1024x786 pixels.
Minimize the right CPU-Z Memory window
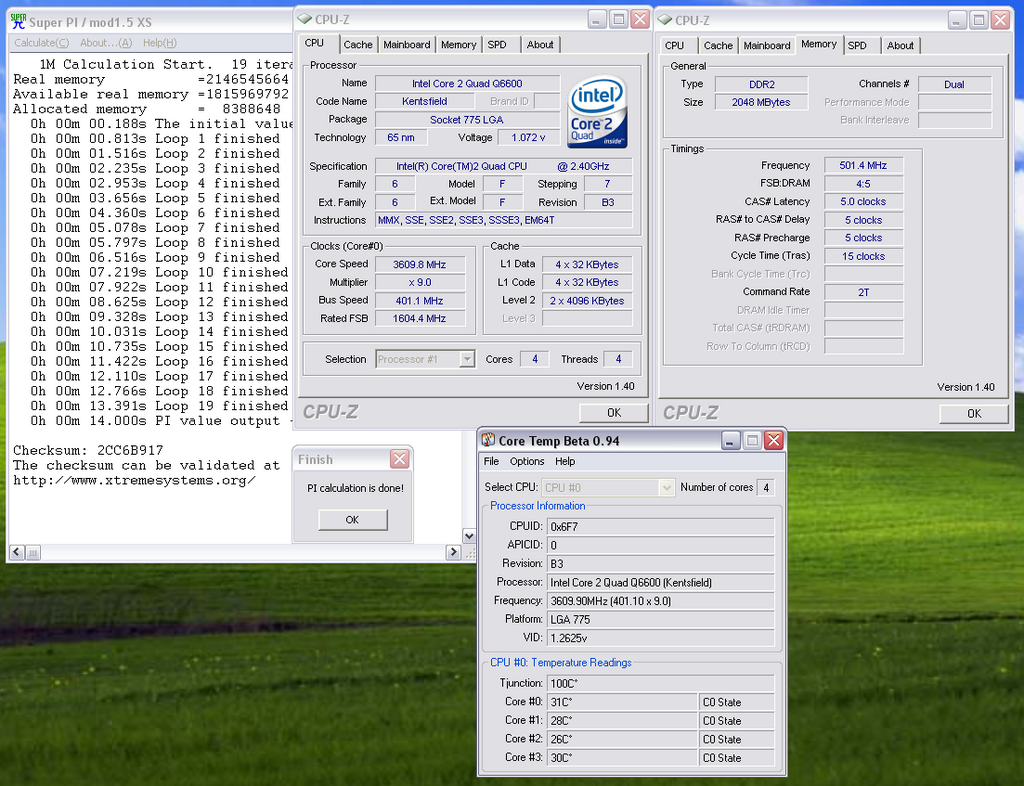click(957, 20)
